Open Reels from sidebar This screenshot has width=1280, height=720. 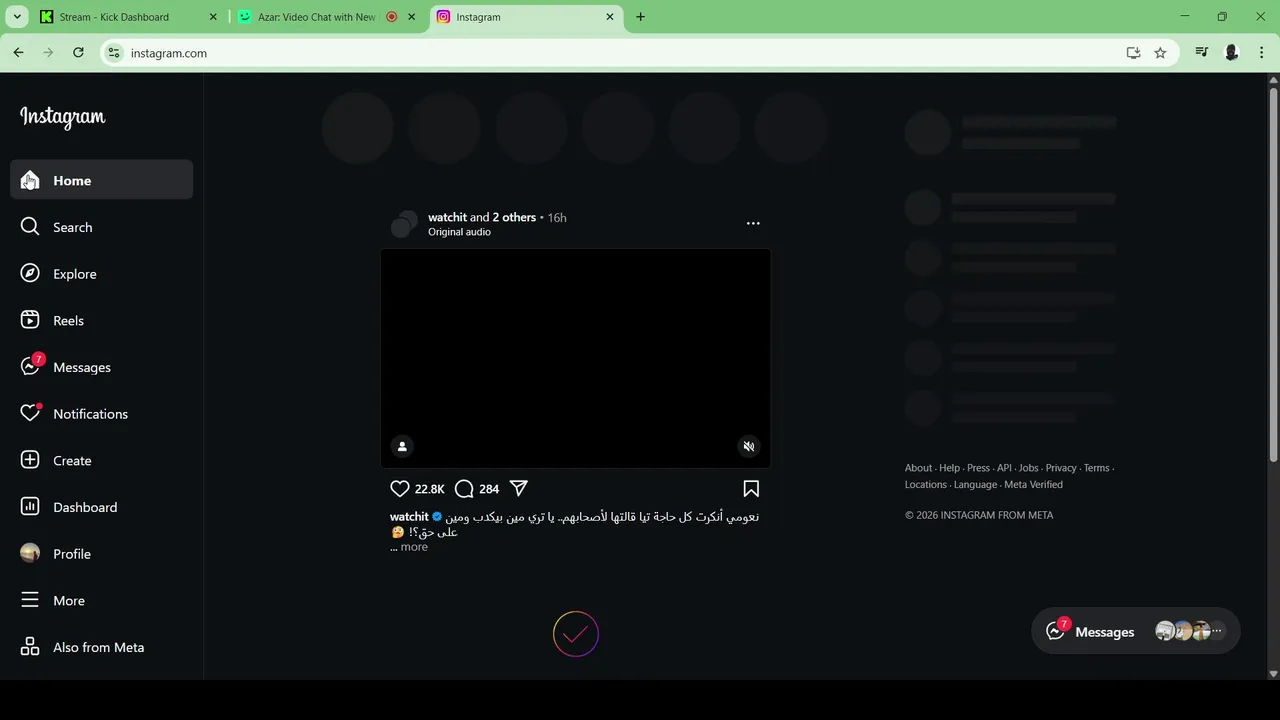(101, 320)
